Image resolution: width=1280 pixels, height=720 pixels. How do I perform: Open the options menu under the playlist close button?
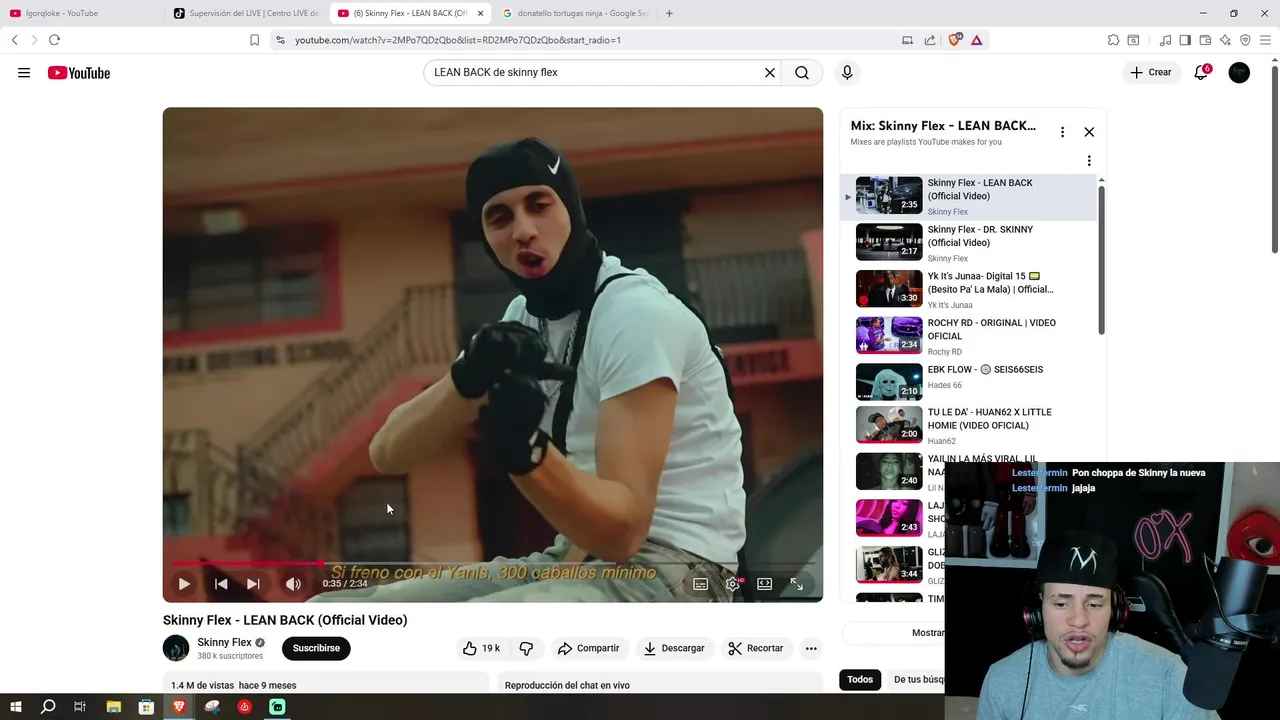click(1089, 161)
